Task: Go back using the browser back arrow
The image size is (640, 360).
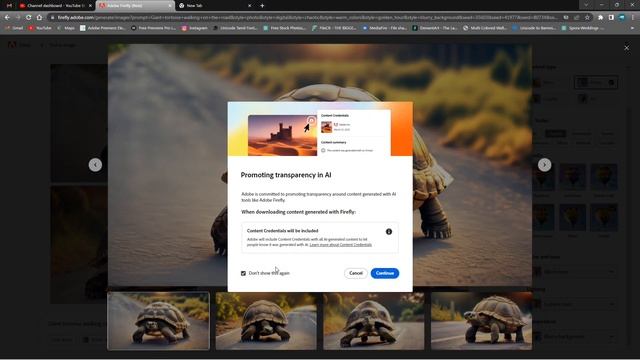Action: (7, 18)
